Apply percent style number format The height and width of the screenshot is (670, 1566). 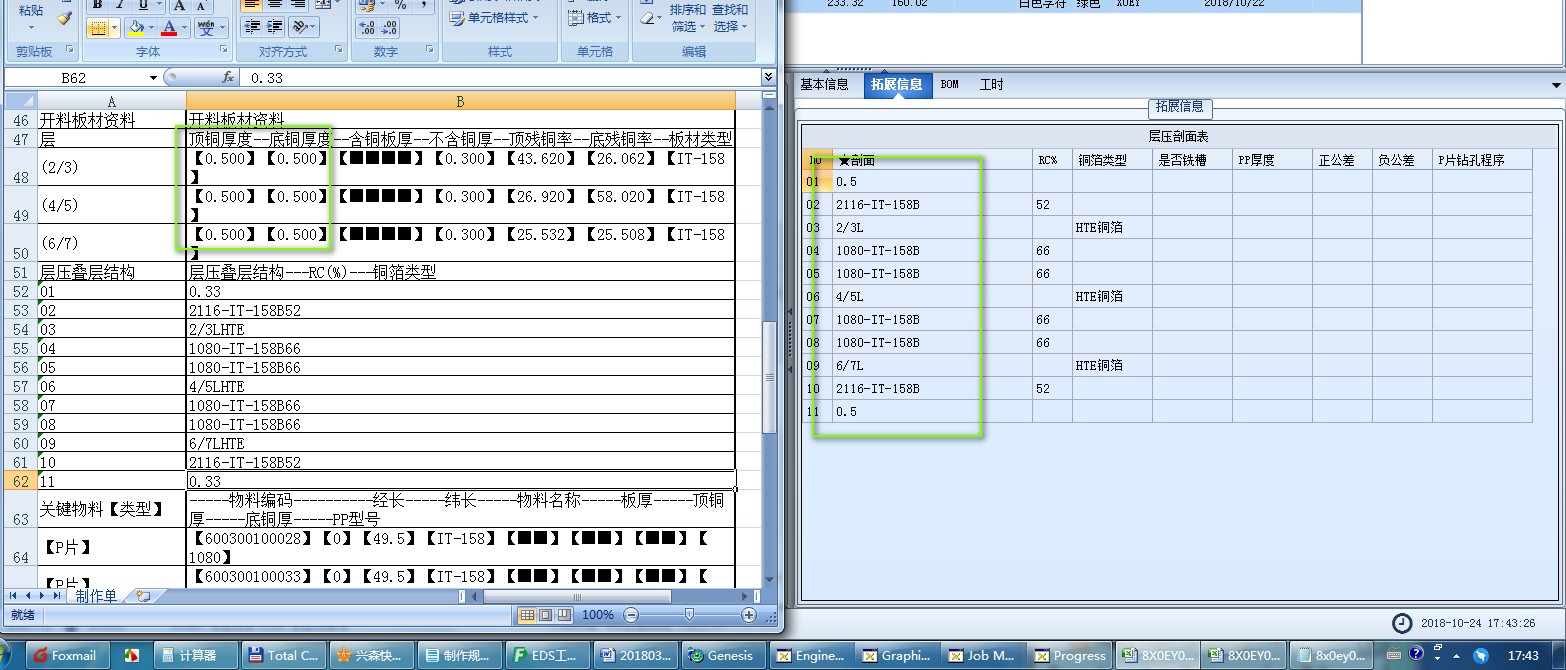pos(400,5)
